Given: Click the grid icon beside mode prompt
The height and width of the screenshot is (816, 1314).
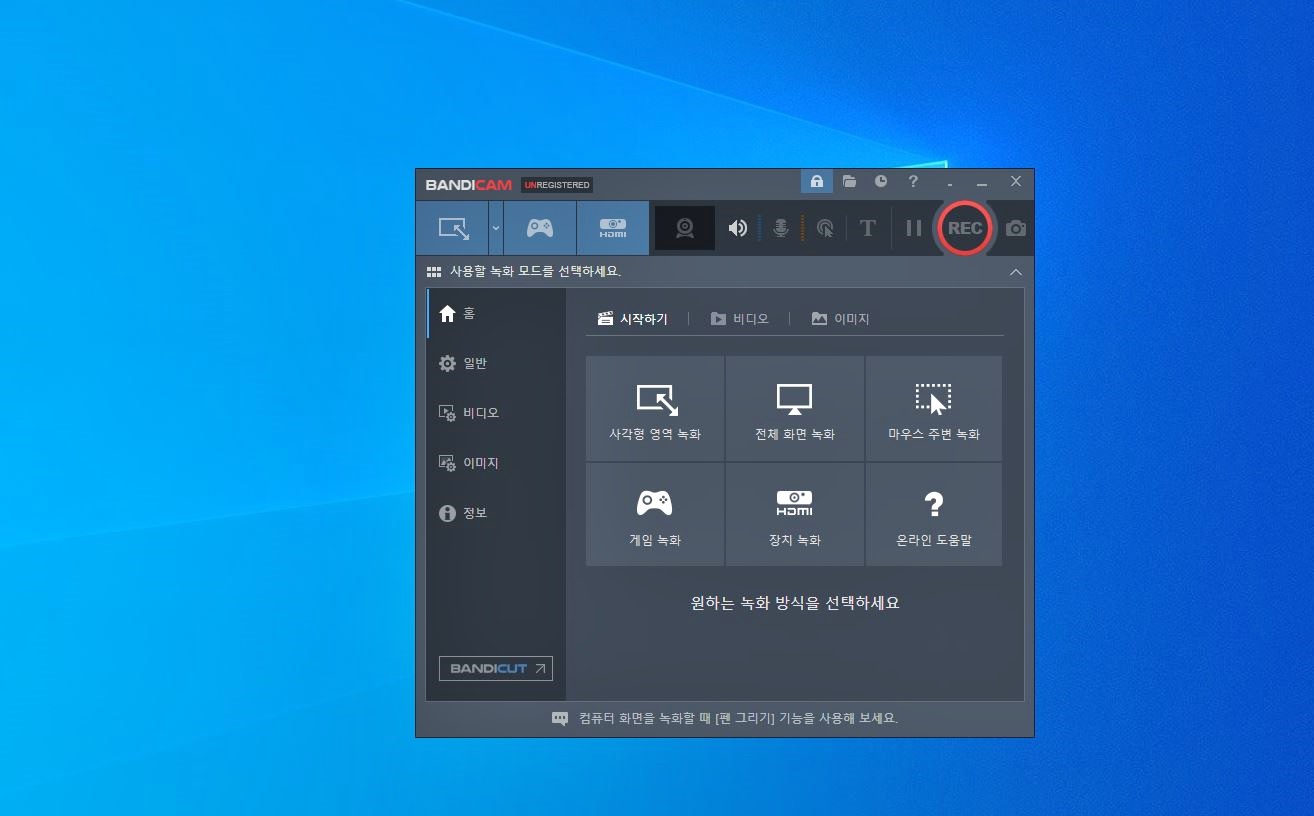Looking at the screenshot, I should point(434,272).
